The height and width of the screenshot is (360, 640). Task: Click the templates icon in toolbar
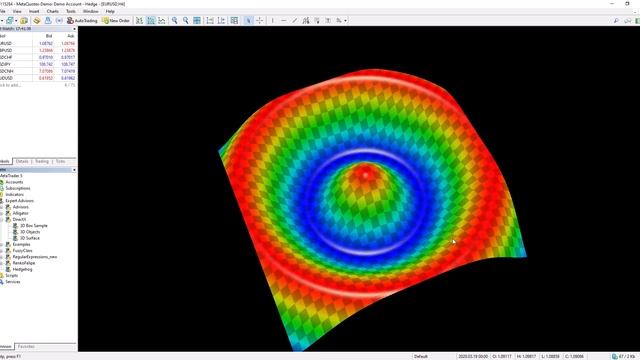[234, 20]
